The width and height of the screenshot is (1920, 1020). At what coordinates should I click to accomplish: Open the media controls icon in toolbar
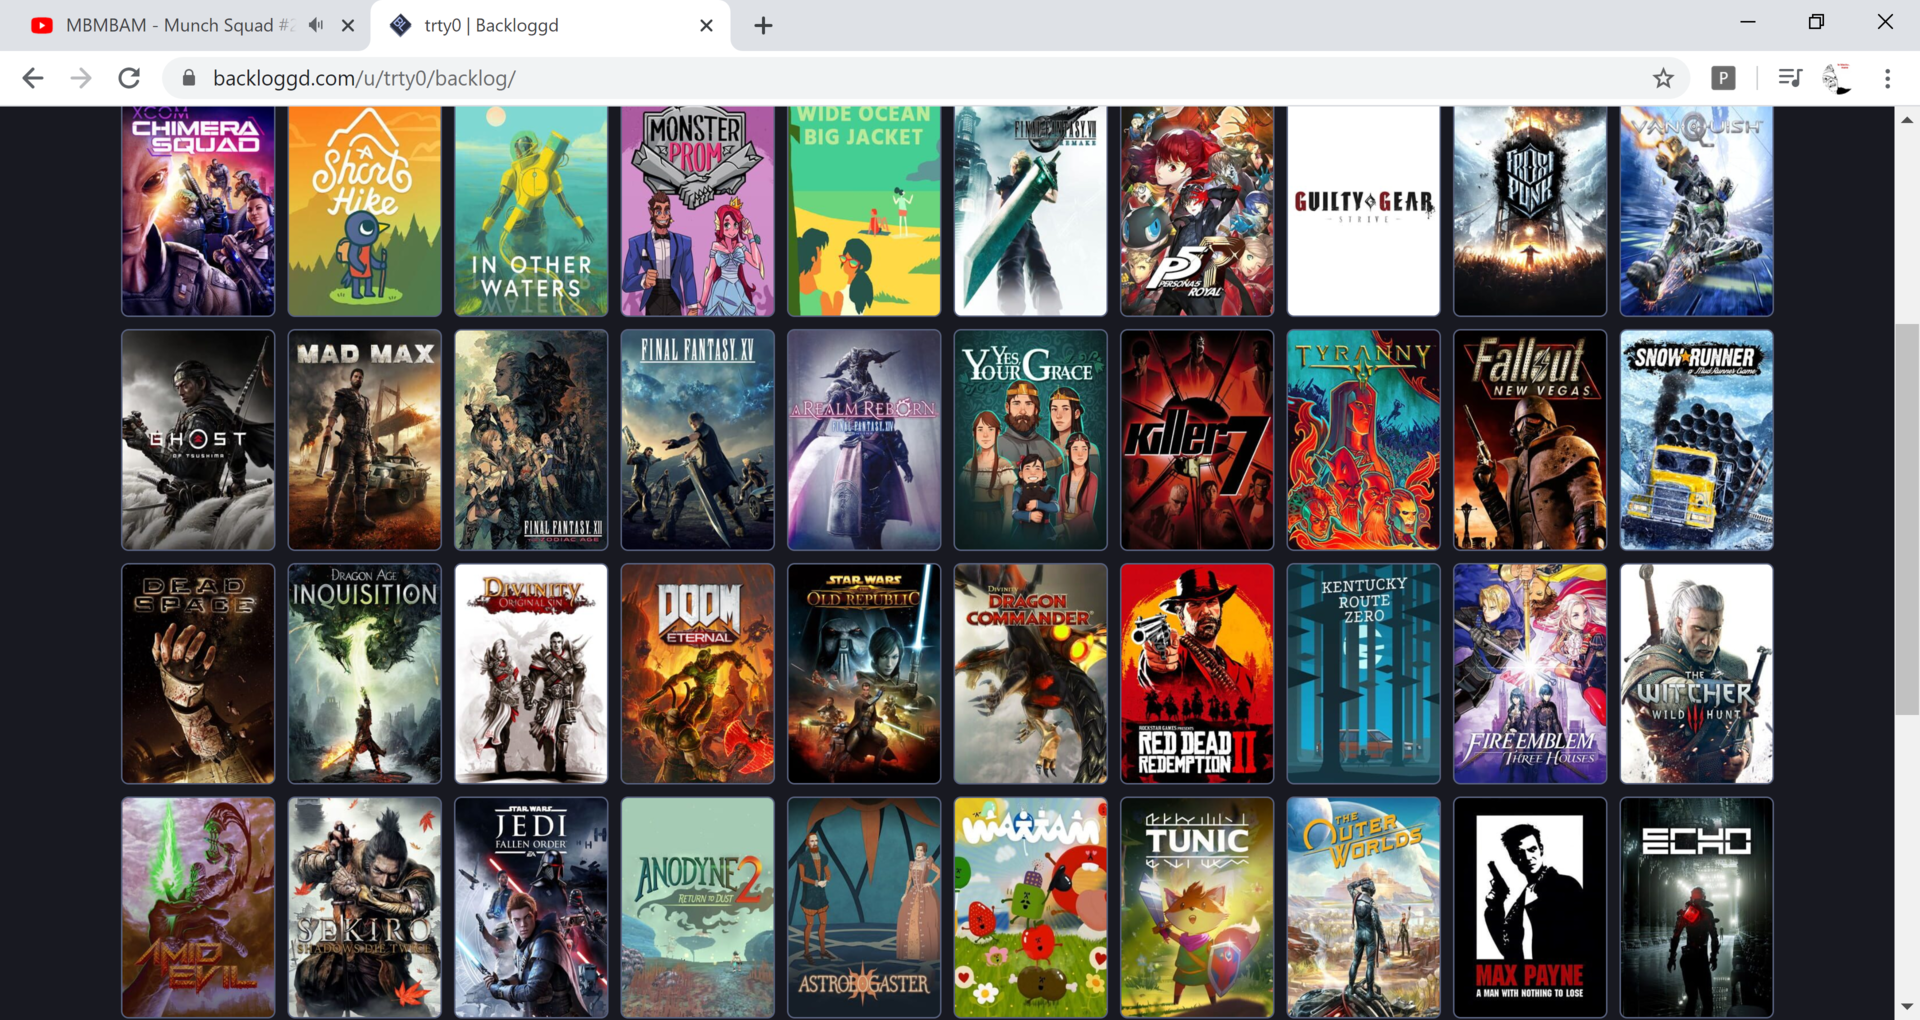point(1789,78)
